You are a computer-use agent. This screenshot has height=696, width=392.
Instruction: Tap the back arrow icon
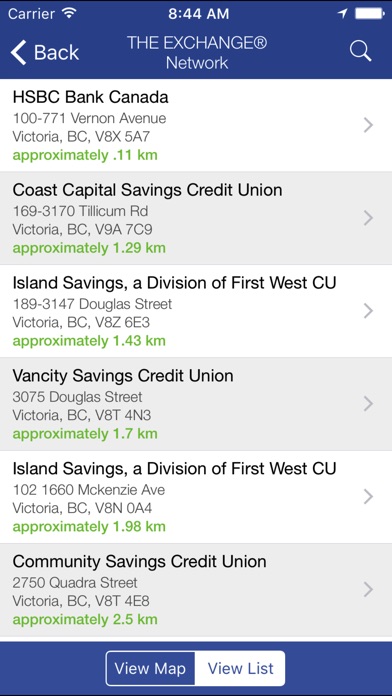[x=18, y=52]
